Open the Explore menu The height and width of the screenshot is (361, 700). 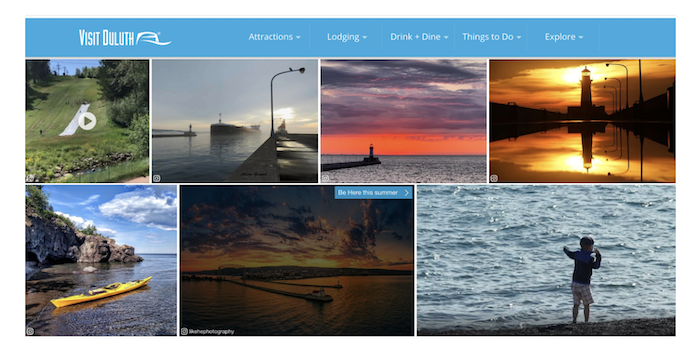[x=564, y=37]
